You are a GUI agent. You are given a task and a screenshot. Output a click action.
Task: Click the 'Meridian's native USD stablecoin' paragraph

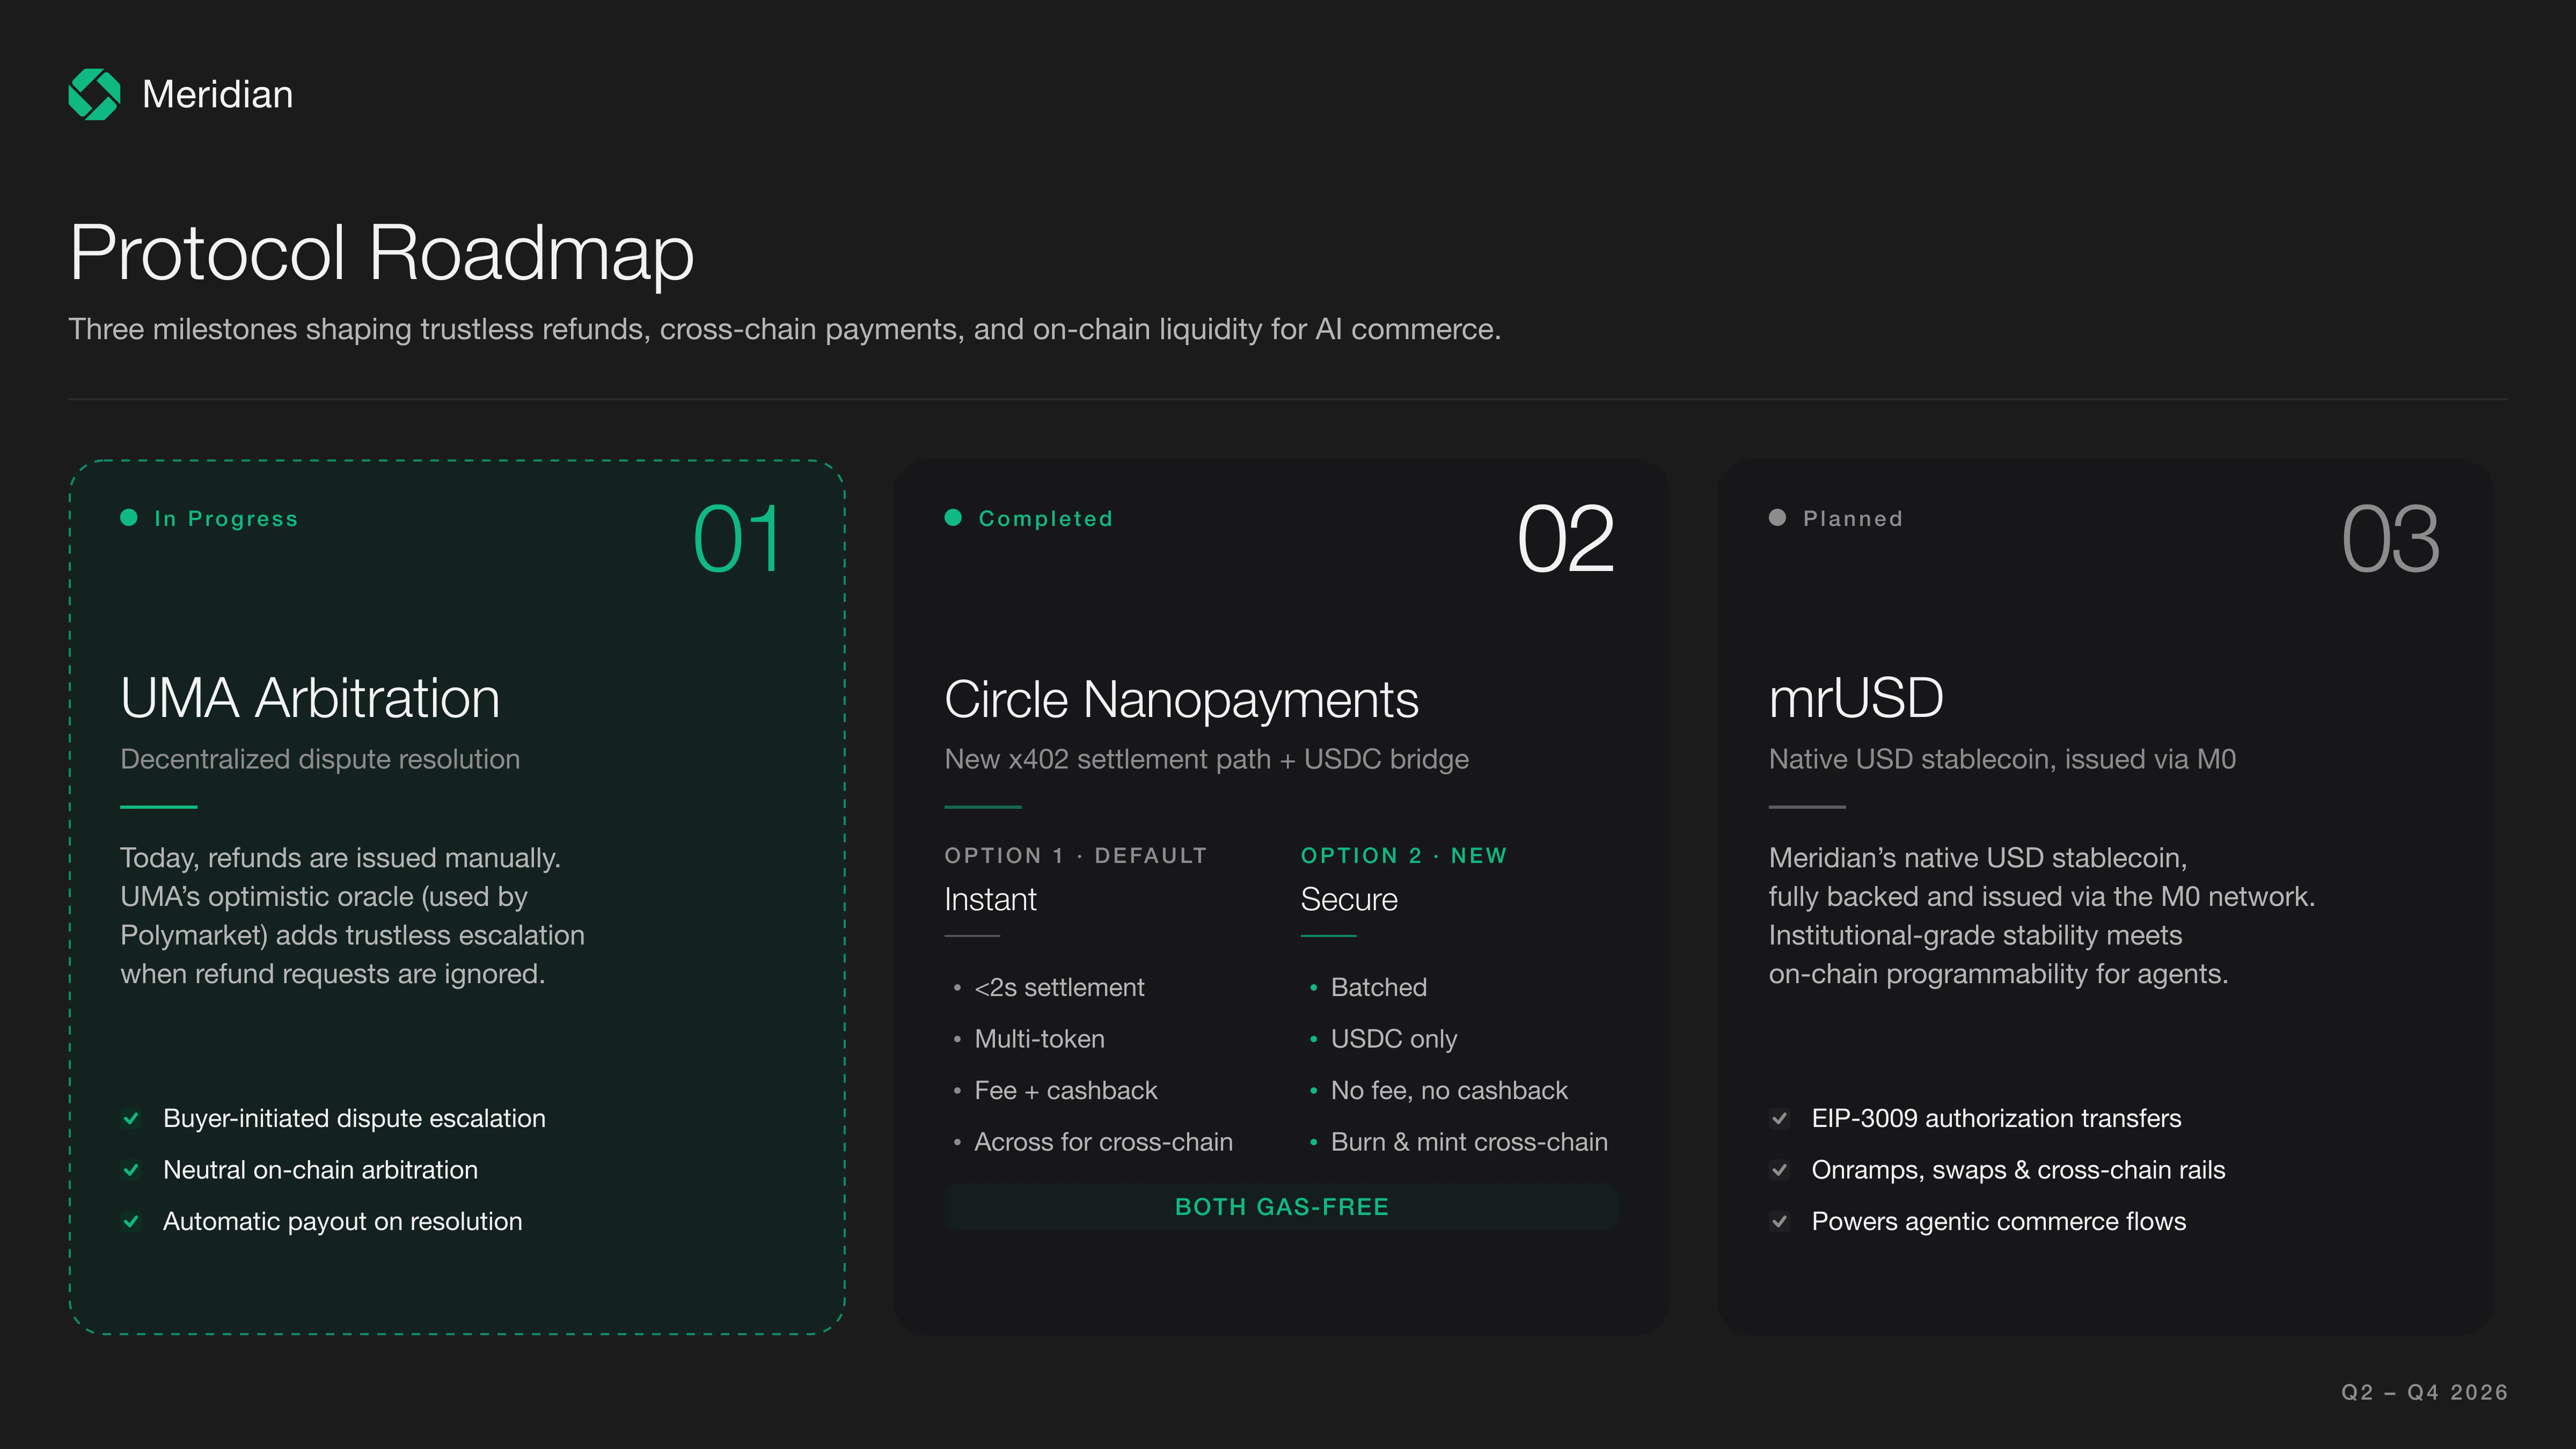point(2041,915)
